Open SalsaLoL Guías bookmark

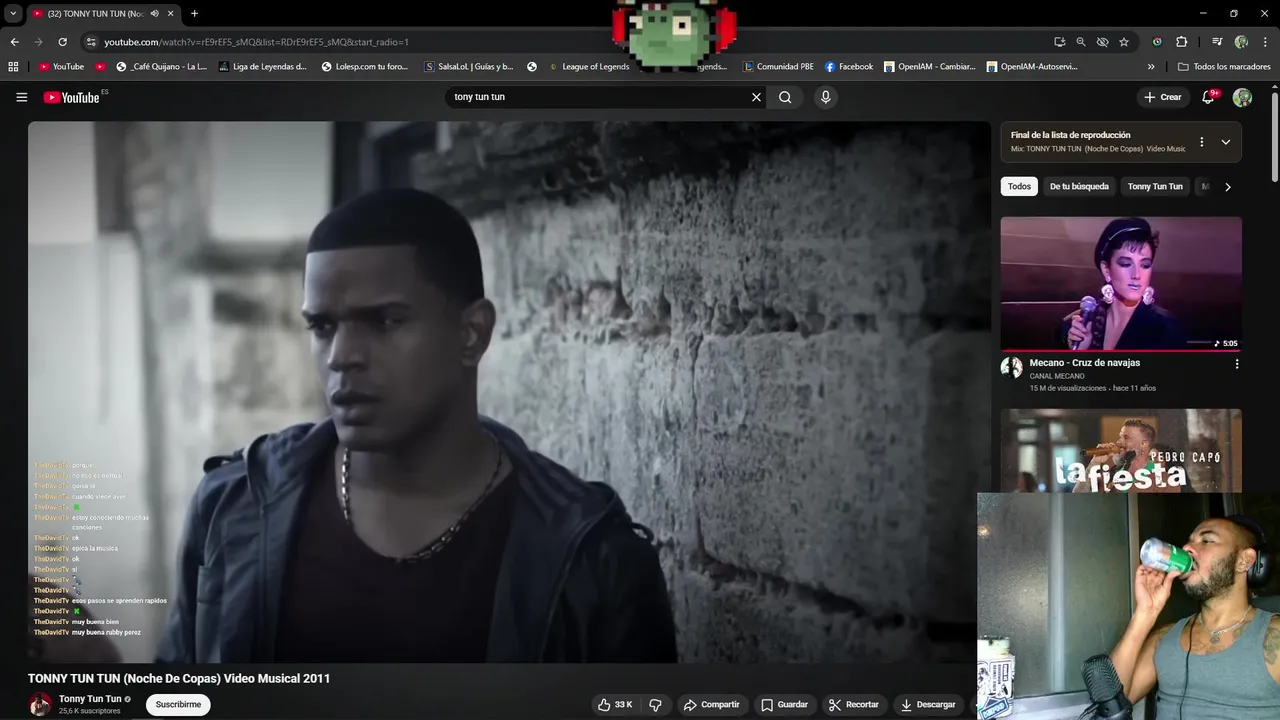[469, 67]
